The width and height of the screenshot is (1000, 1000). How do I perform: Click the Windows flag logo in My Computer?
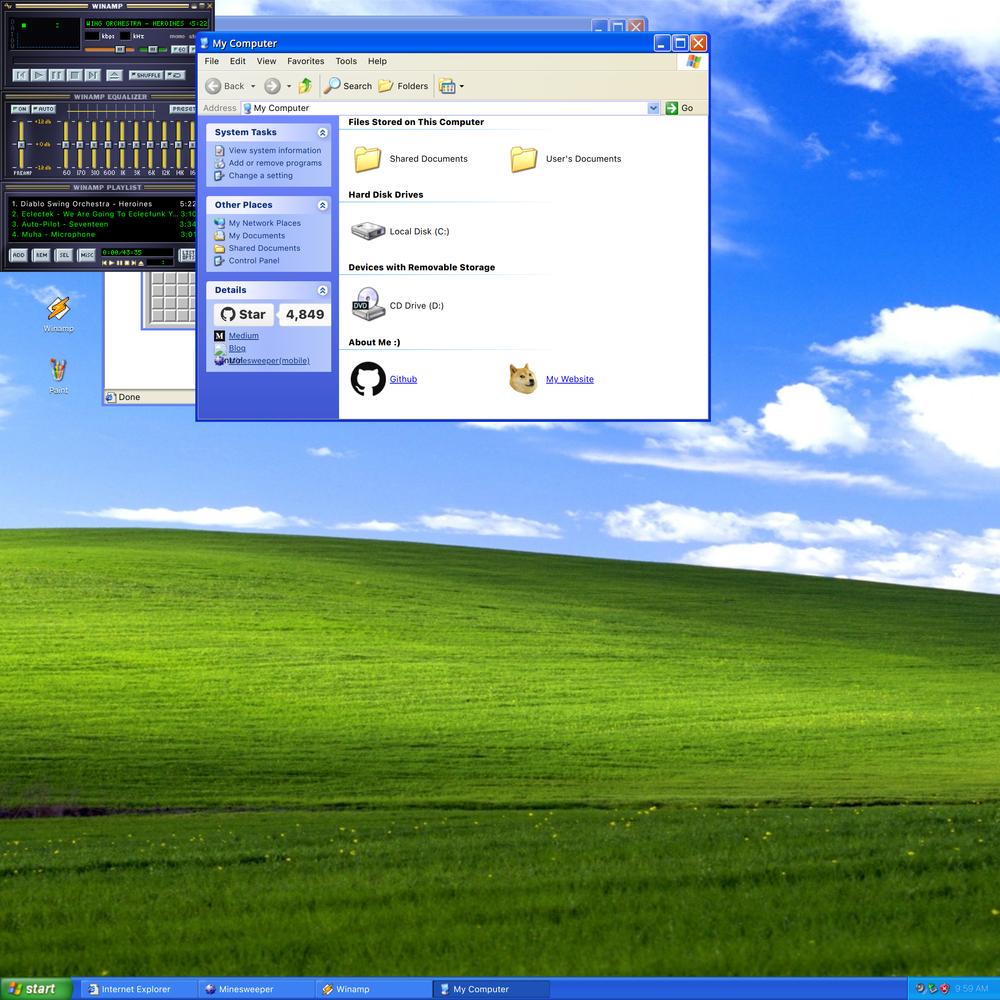(693, 61)
